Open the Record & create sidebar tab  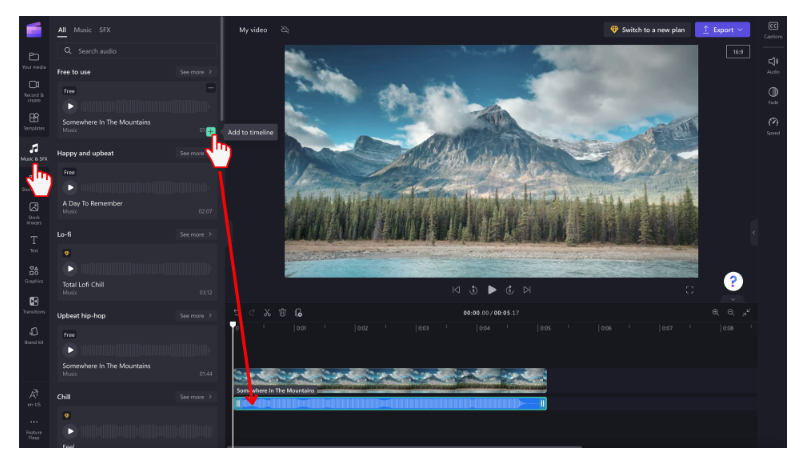[34, 91]
